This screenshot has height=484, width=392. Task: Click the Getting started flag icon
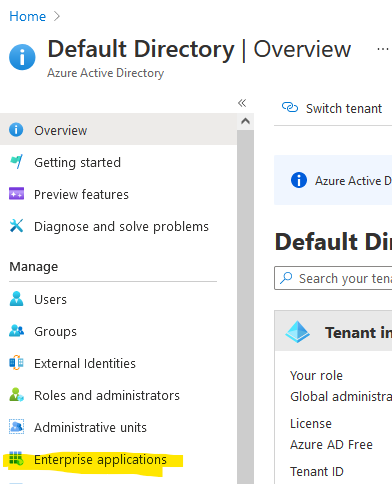click(x=16, y=162)
